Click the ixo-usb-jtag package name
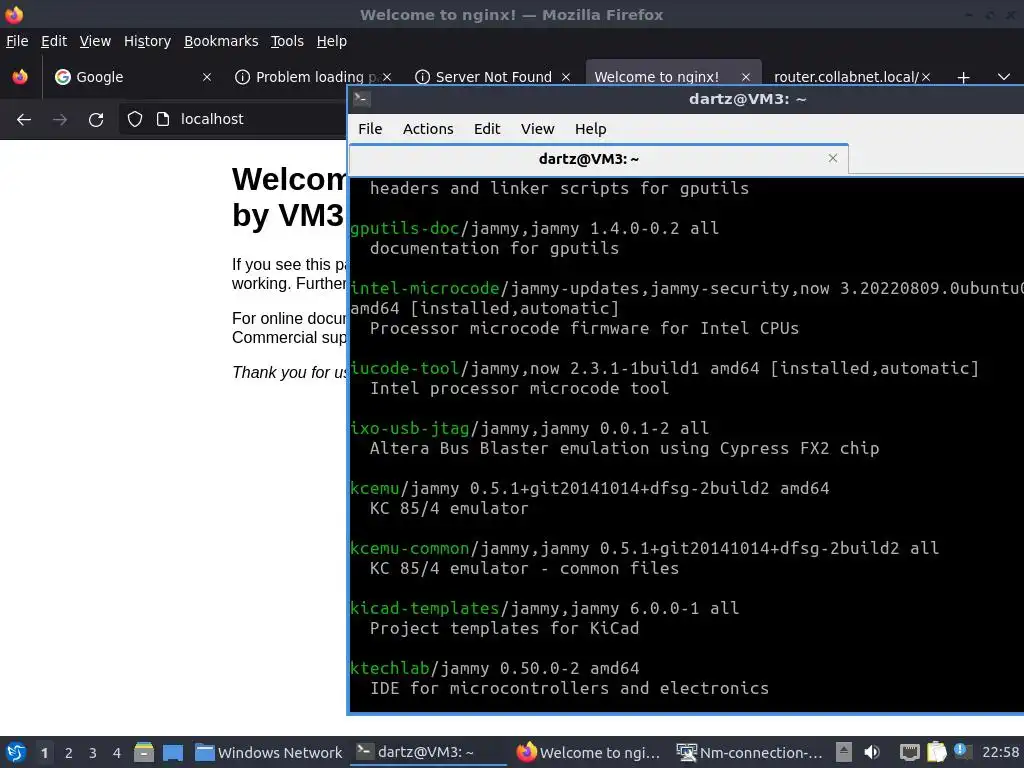The height and width of the screenshot is (768, 1024). click(410, 428)
